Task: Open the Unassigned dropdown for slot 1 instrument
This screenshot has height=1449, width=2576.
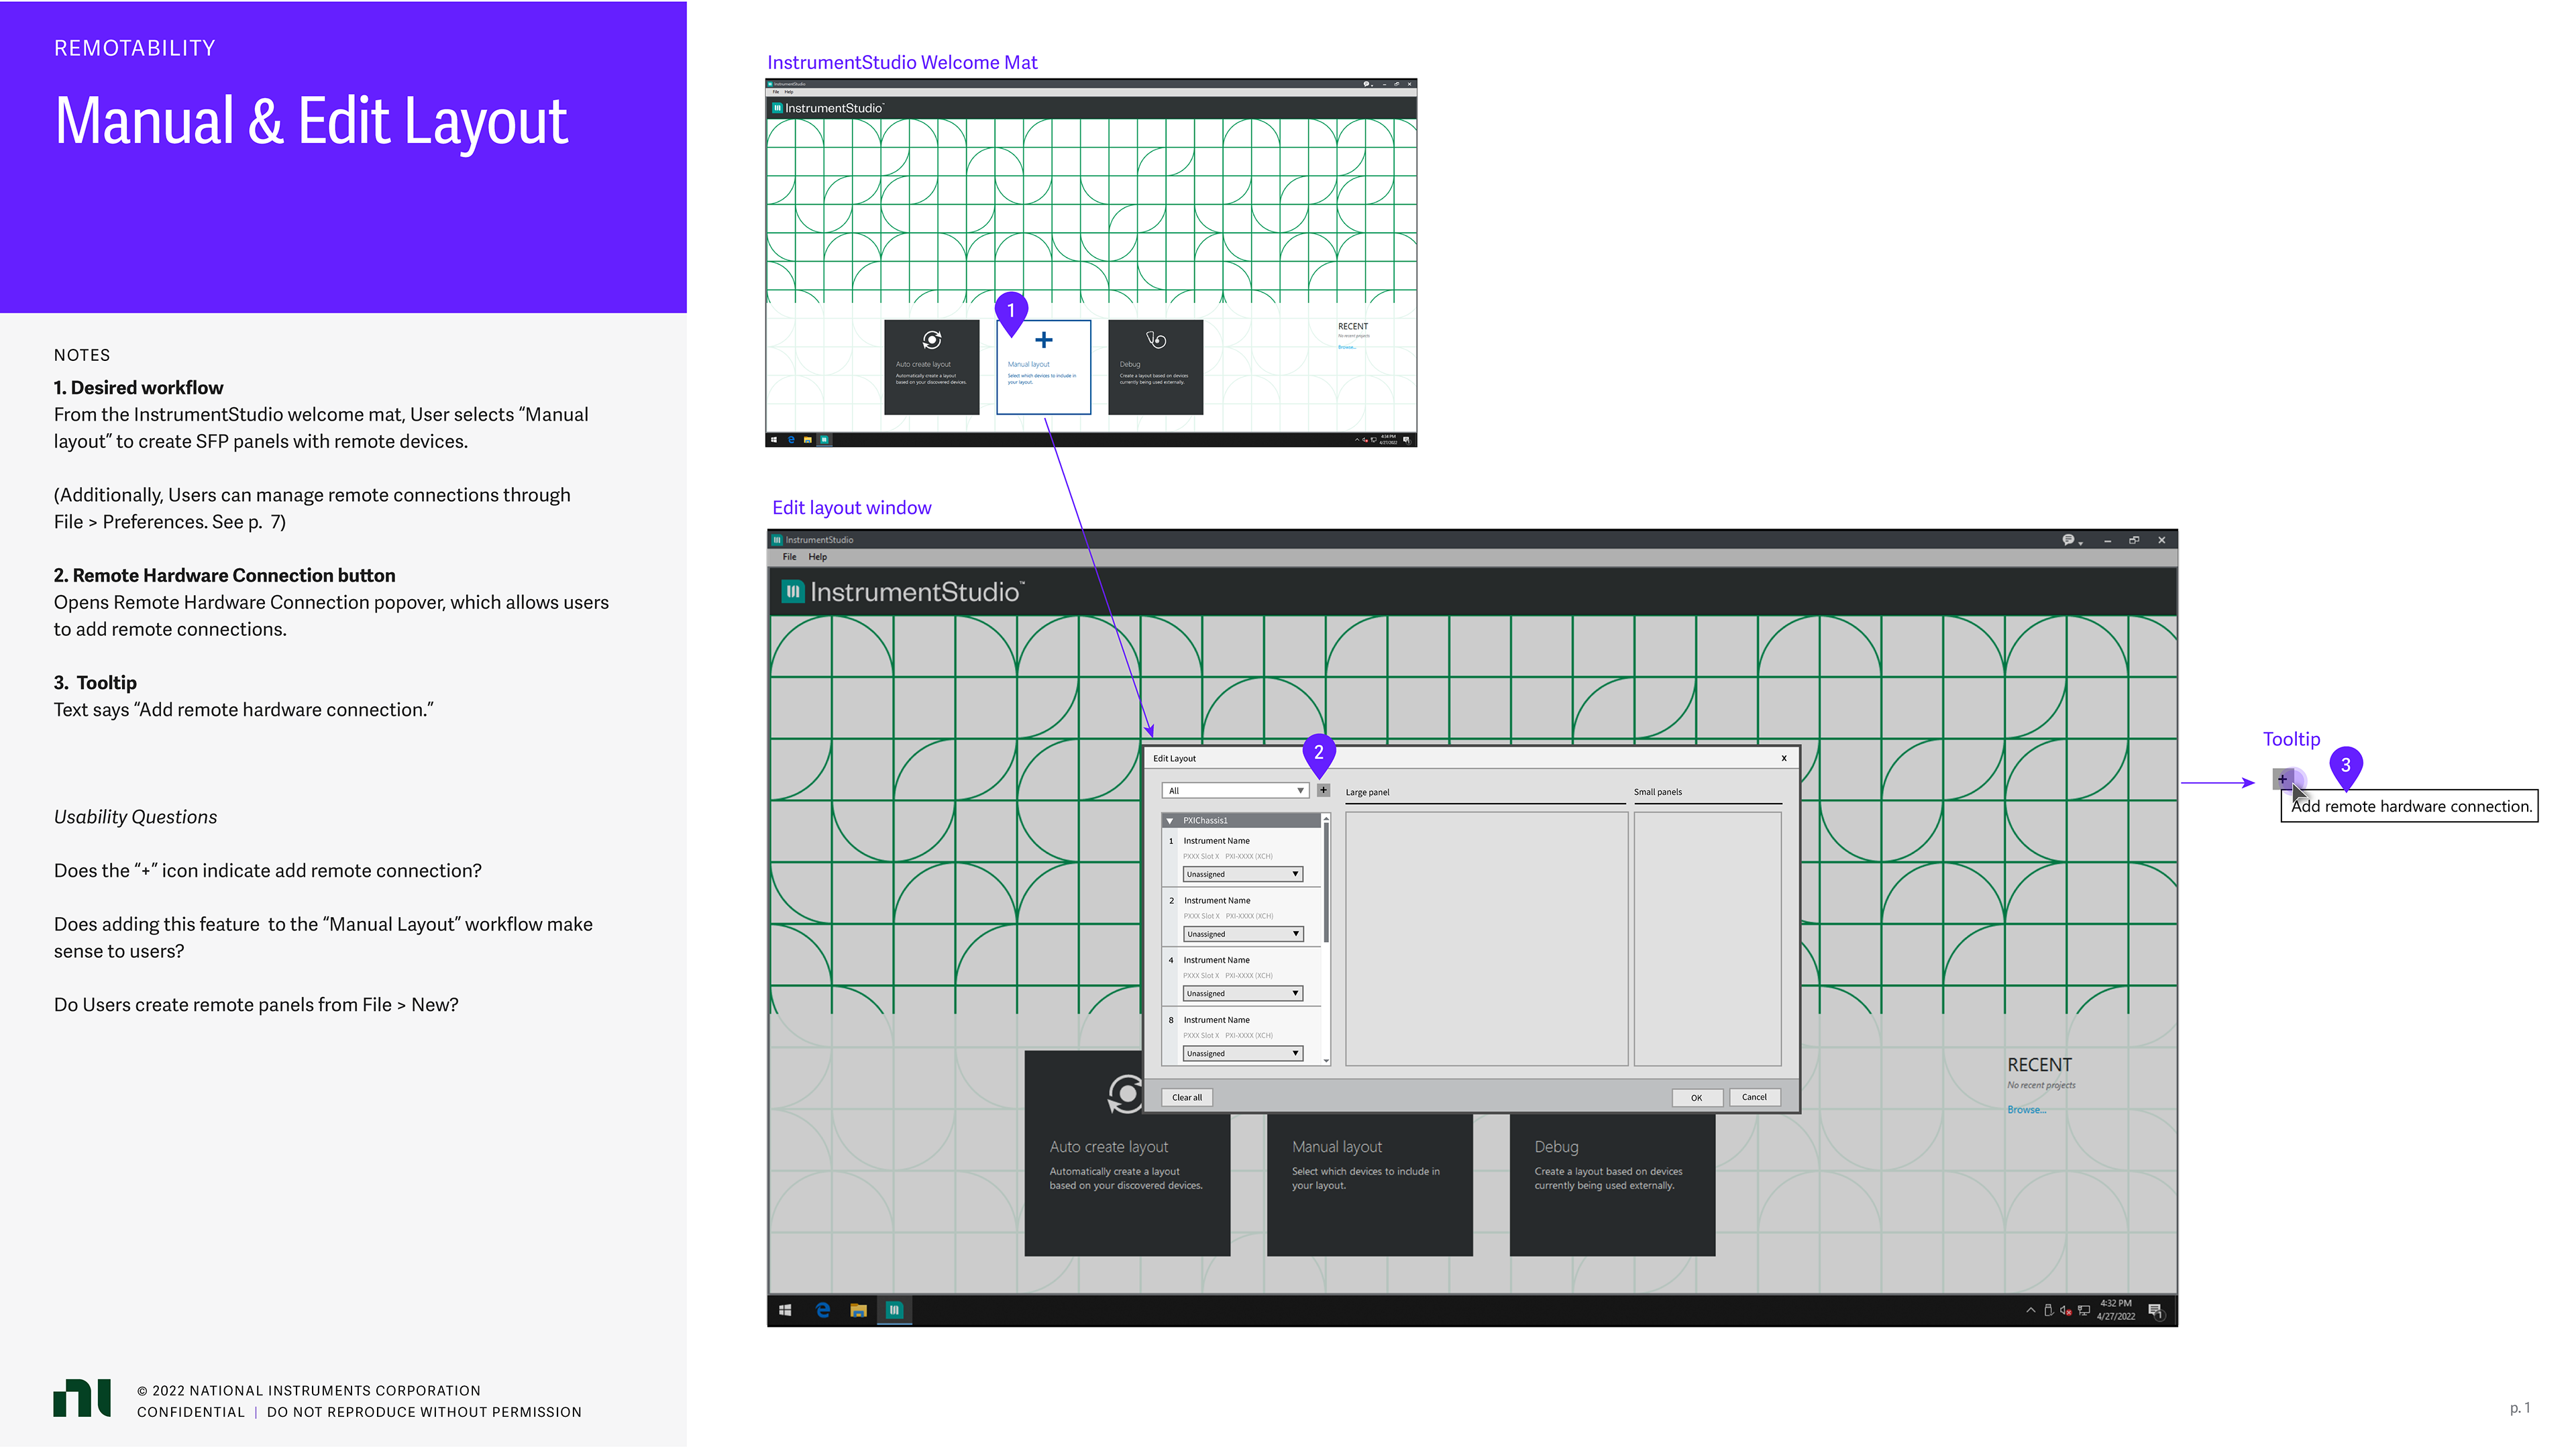Action: point(1242,874)
